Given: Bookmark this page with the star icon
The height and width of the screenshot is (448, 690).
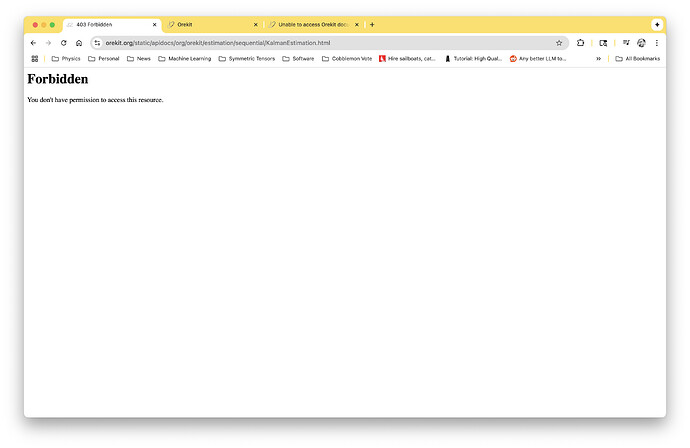Looking at the screenshot, I should point(559,43).
